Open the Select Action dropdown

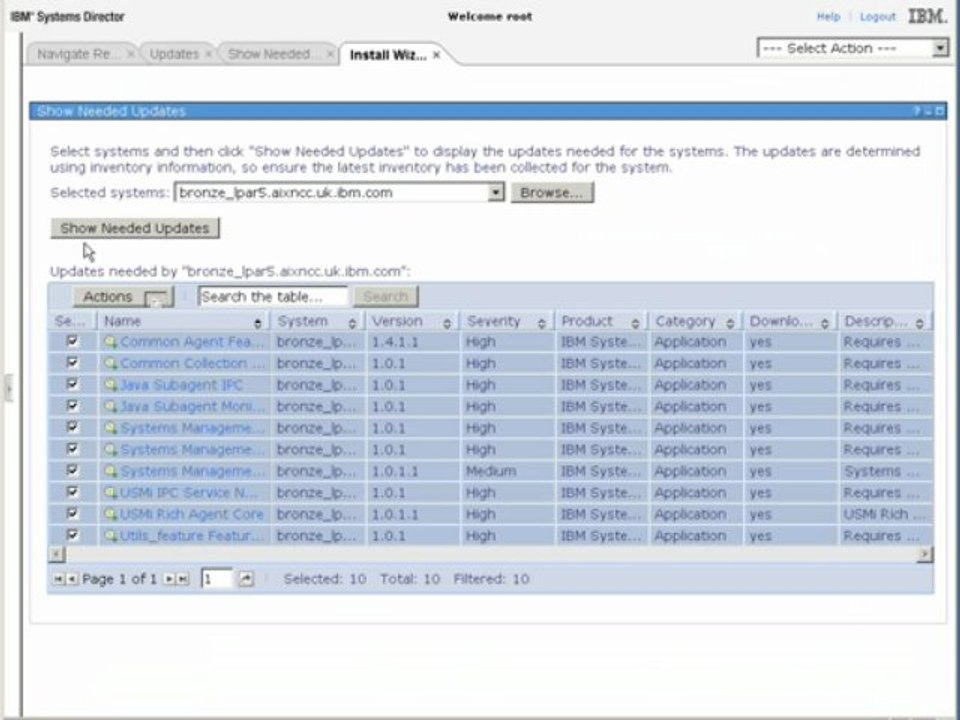[x=853, y=48]
